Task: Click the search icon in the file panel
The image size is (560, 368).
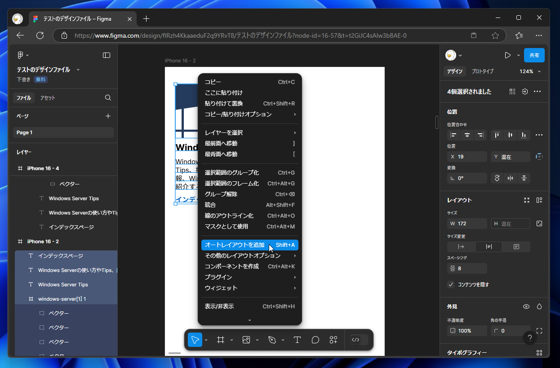Action: [108, 98]
